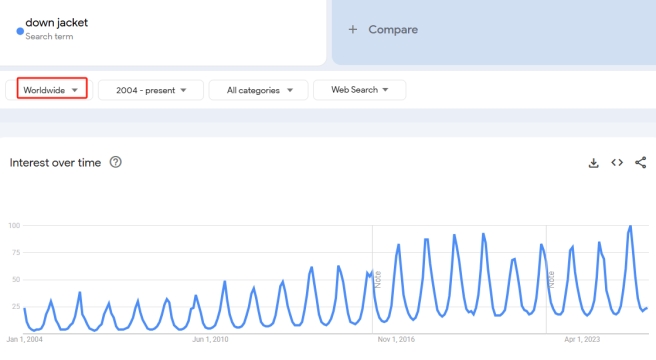Click the highest peak on the chart
656x360 pixels.
[630, 226]
